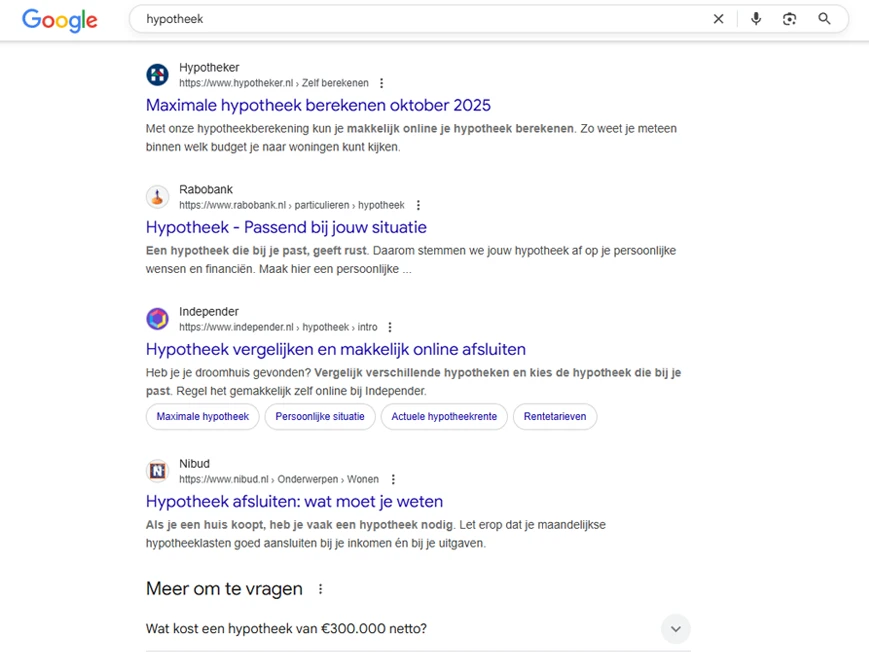The image size is (869, 652).
Task: Click the search magnifier icon
Action: (824, 18)
